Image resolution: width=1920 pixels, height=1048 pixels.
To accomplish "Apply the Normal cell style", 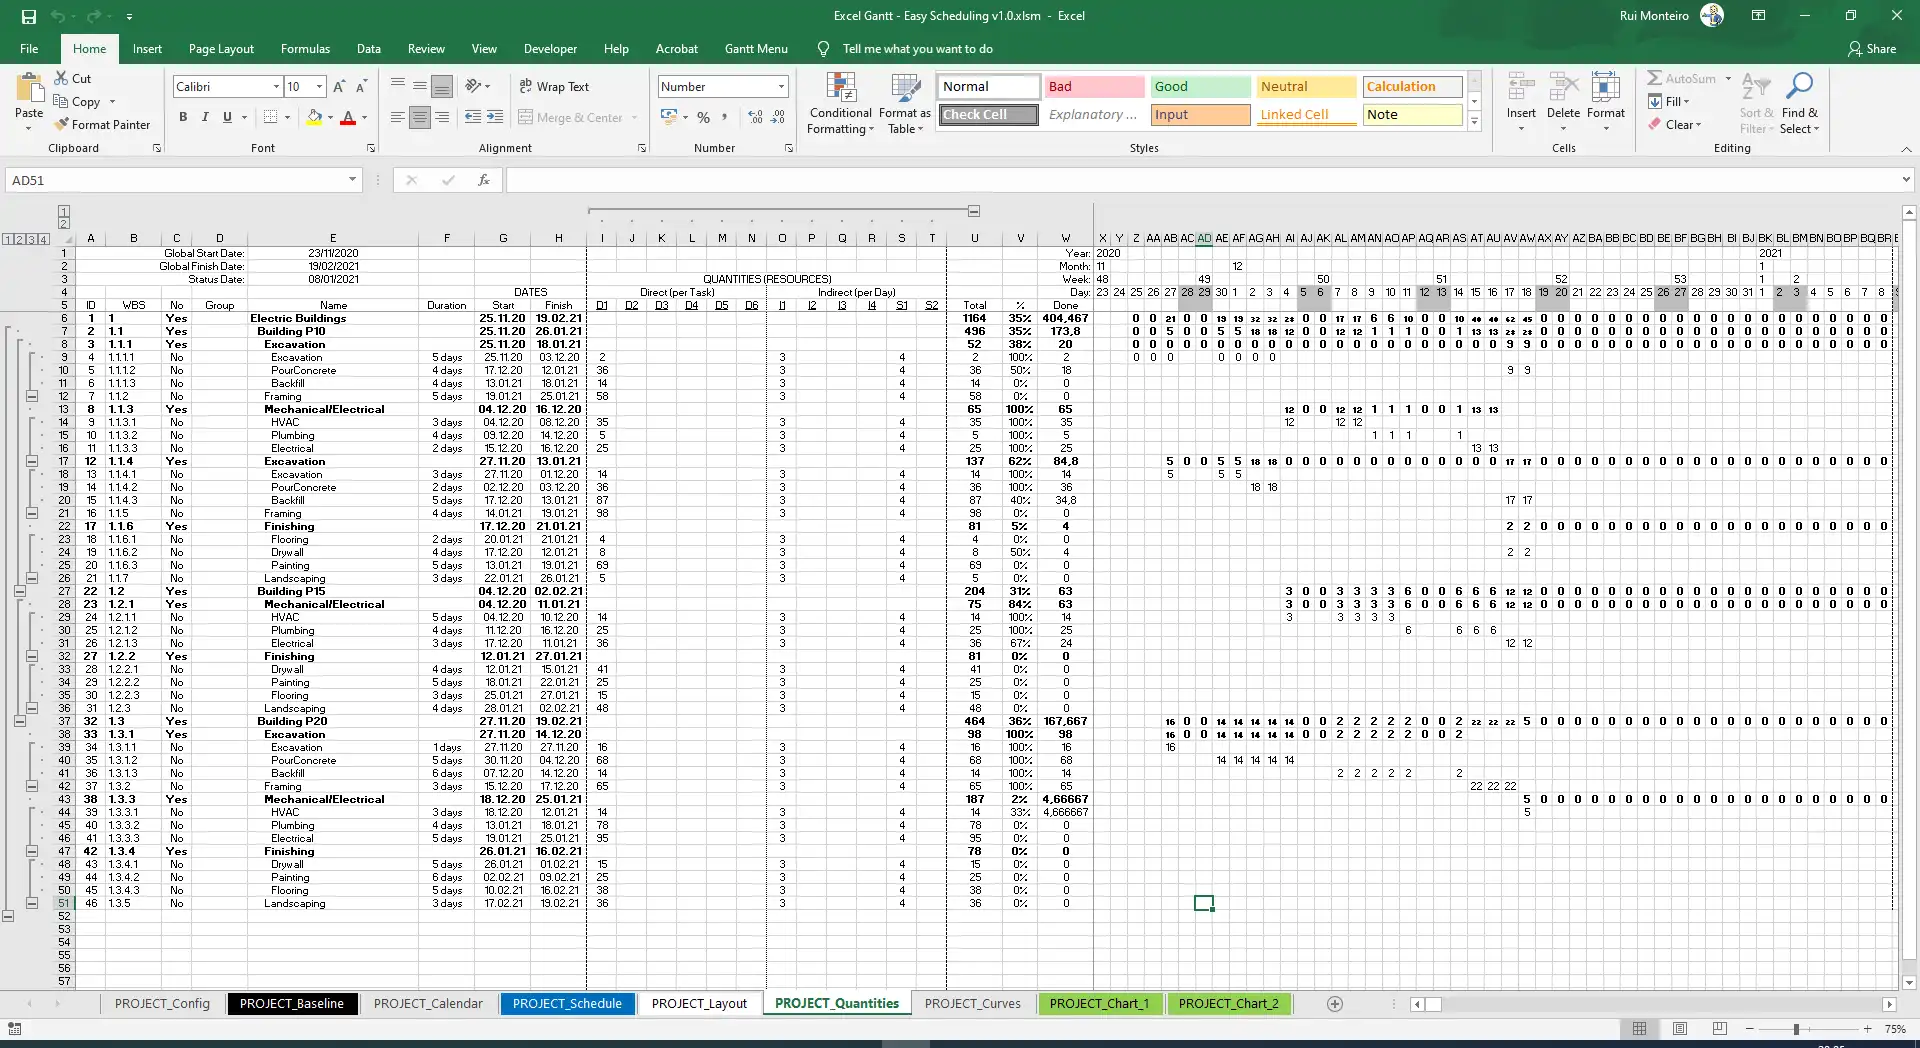I will coord(989,87).
